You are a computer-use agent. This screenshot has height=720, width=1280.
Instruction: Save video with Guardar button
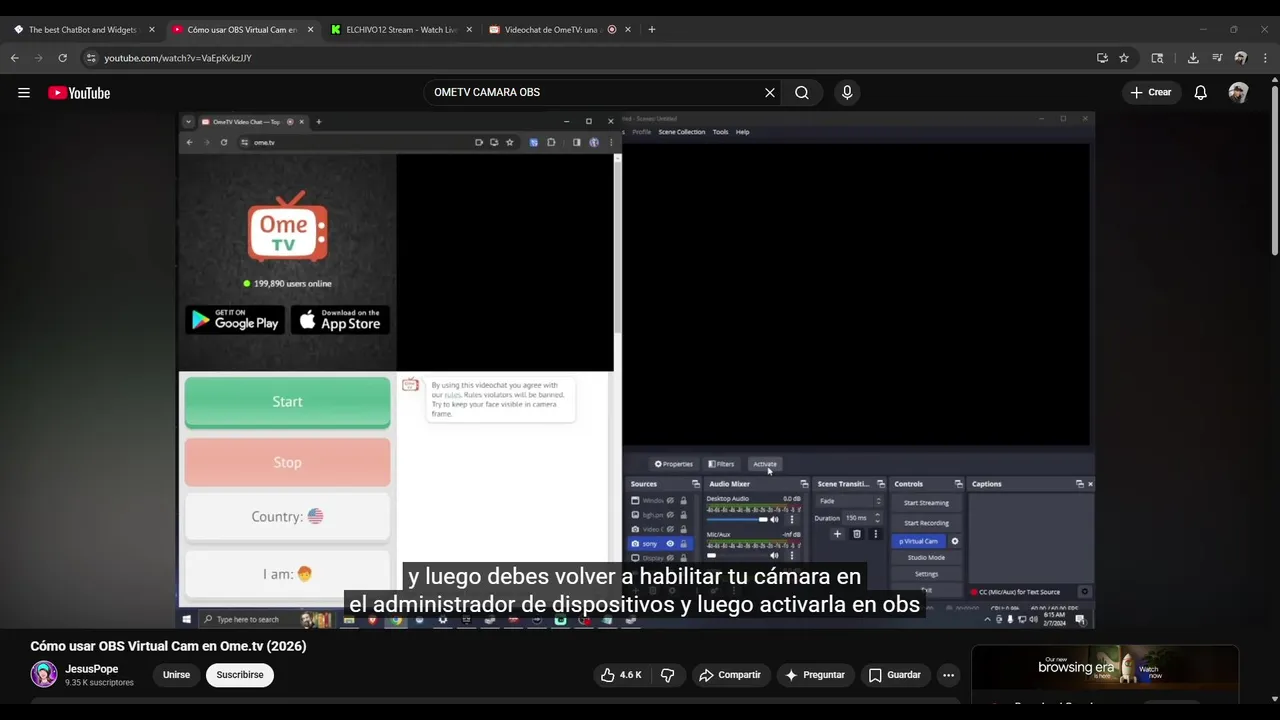click(x=894, y=675)
